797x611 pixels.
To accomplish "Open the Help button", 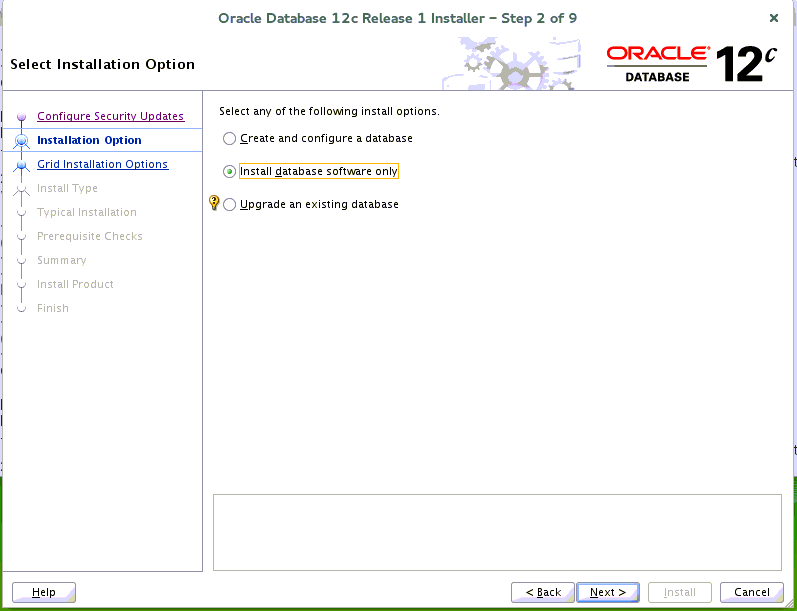I will point(44,592).
